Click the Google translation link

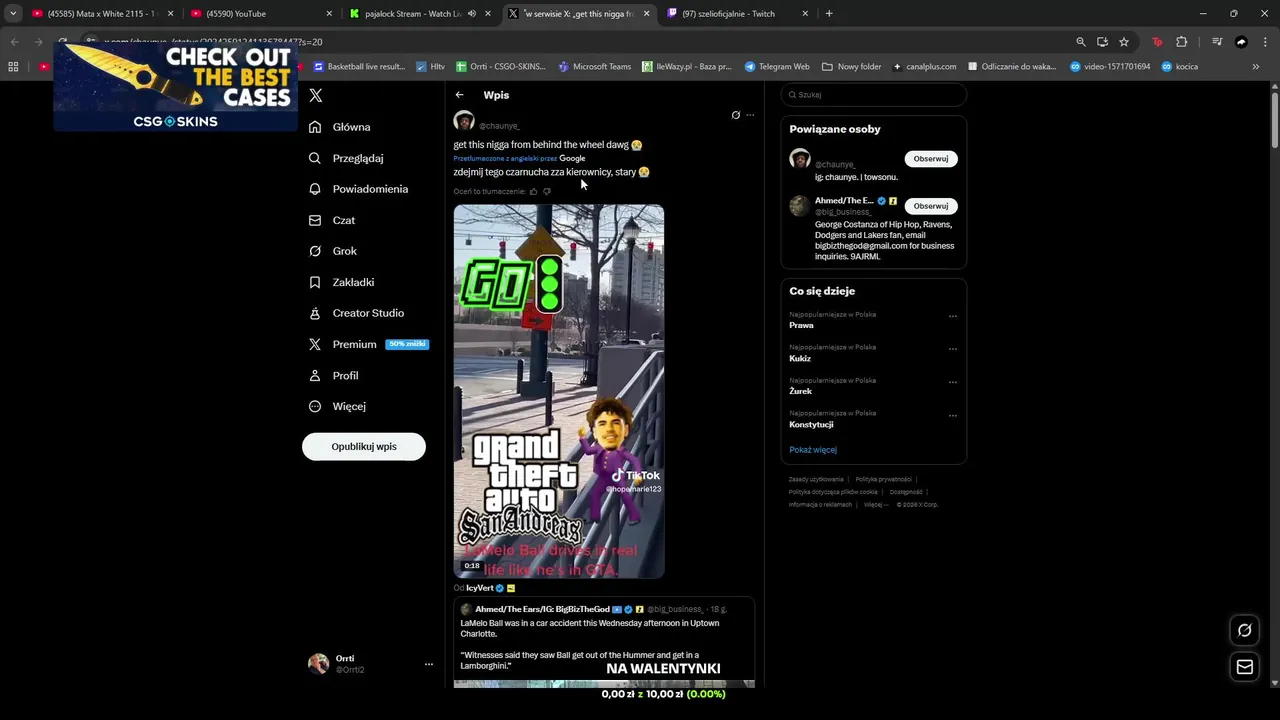point(572,158)
